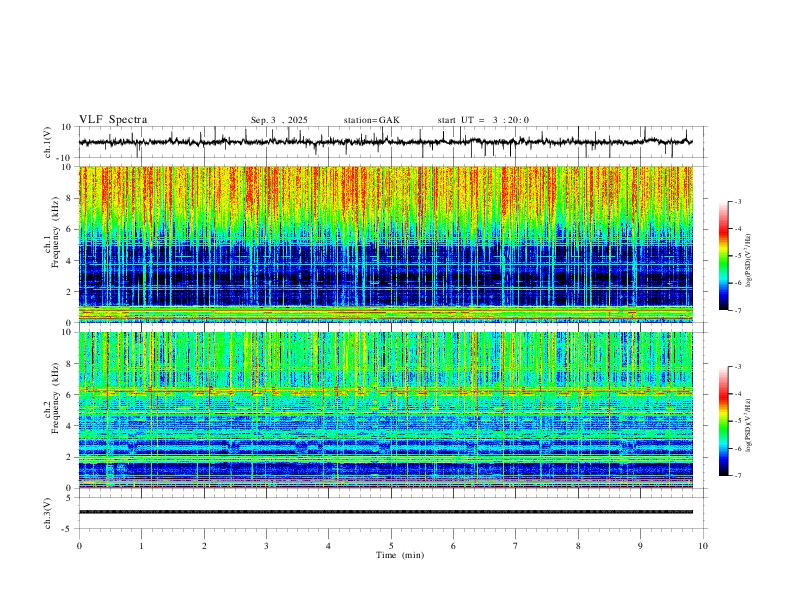Click time axis tick label "9"
Image resolution: width=792 pixels, height=612 pixels.
(640, 546)
